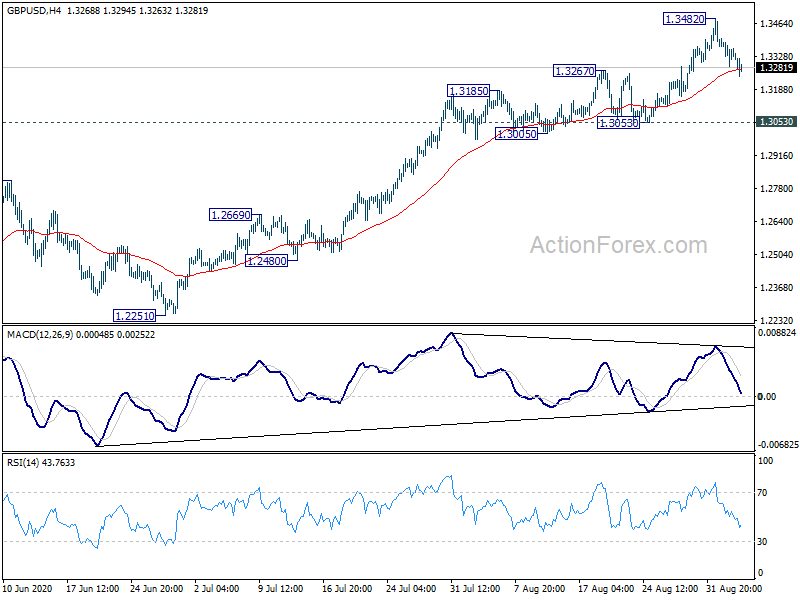This screenshot has width=800, height=600.
Task: Click the MACD -0.006825 scale value
Action: point(777,445)
